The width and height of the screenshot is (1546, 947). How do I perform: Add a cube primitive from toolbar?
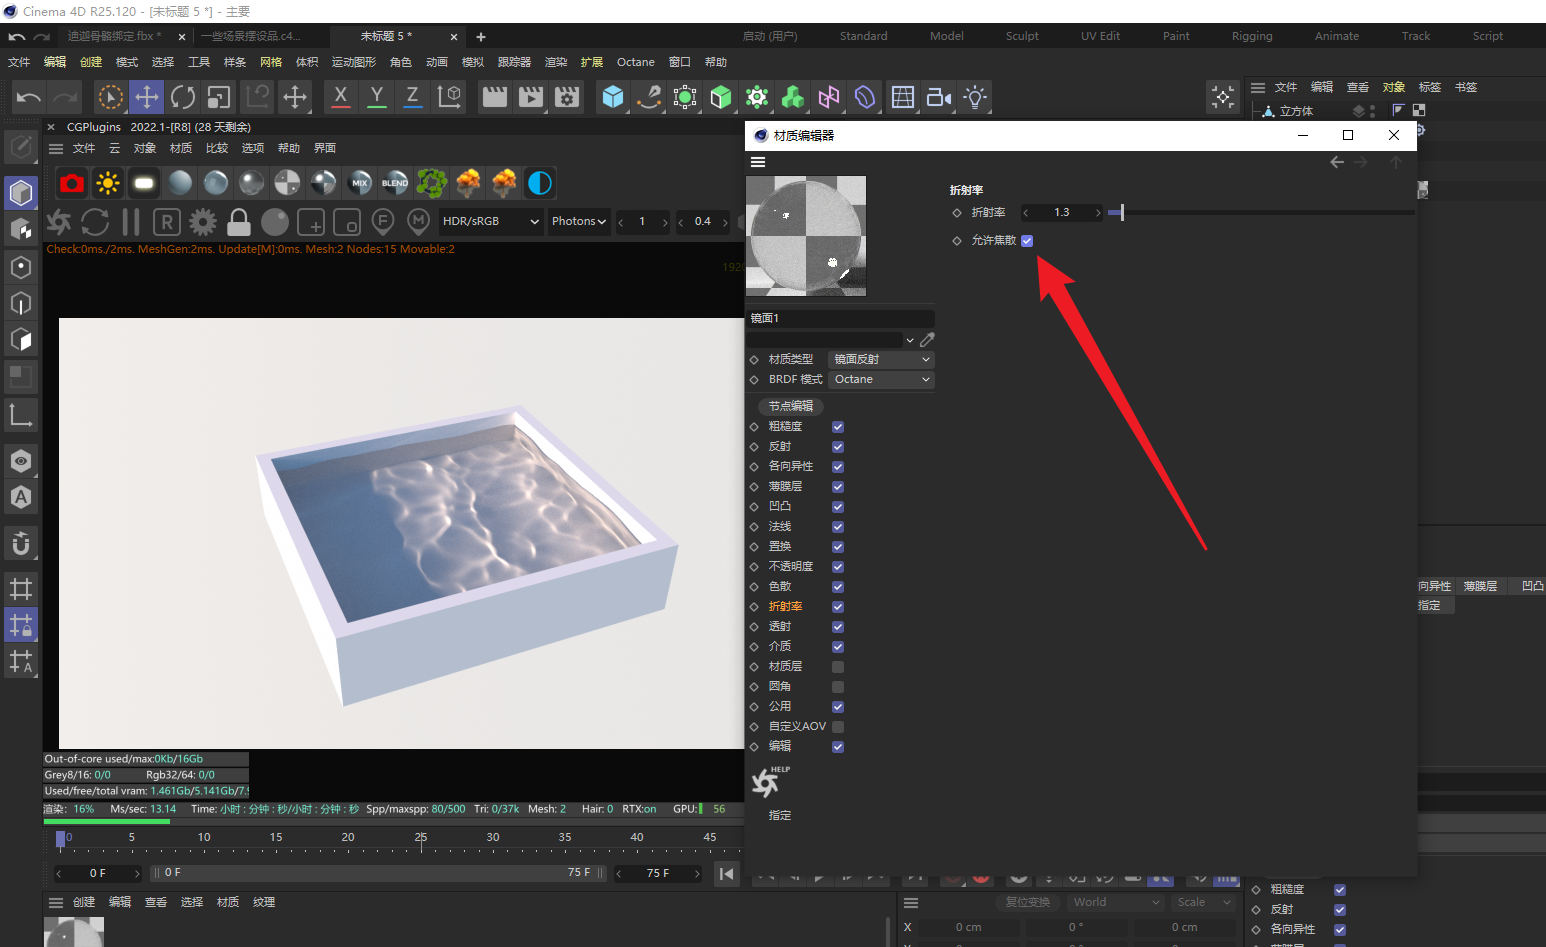coord(613,97)
